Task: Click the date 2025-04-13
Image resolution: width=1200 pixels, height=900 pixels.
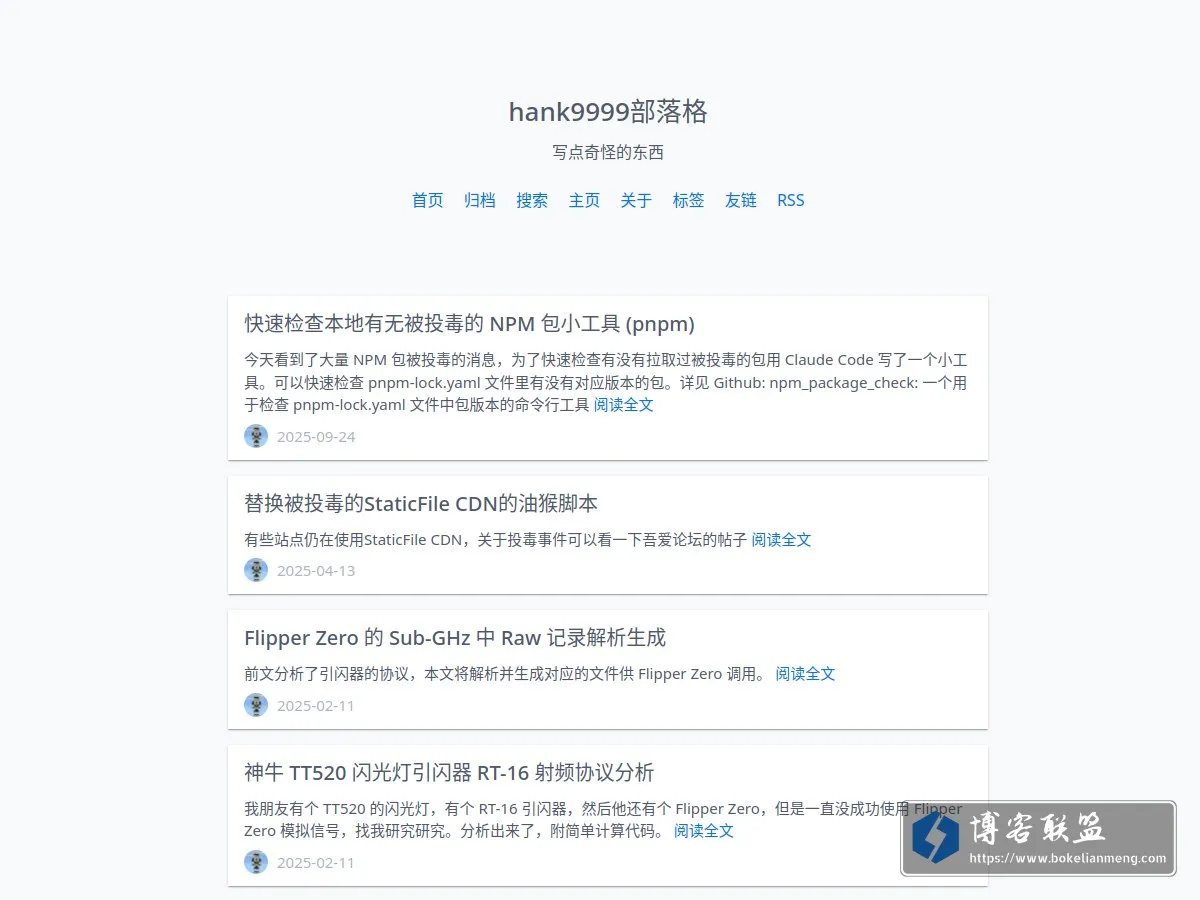Action: pos(316,571)
